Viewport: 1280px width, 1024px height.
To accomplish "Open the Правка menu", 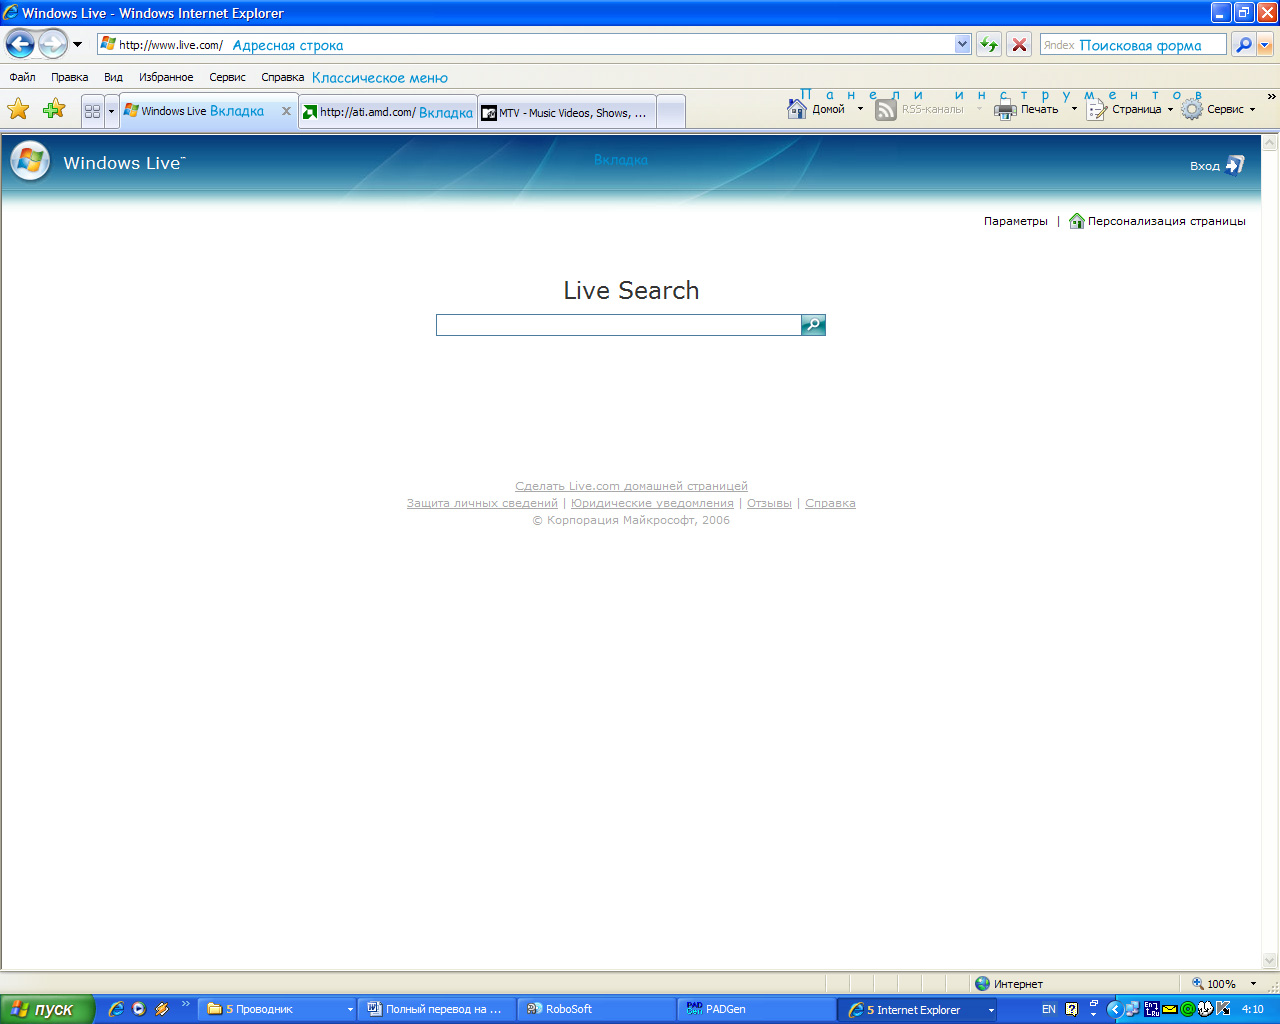I will point(70,77).
